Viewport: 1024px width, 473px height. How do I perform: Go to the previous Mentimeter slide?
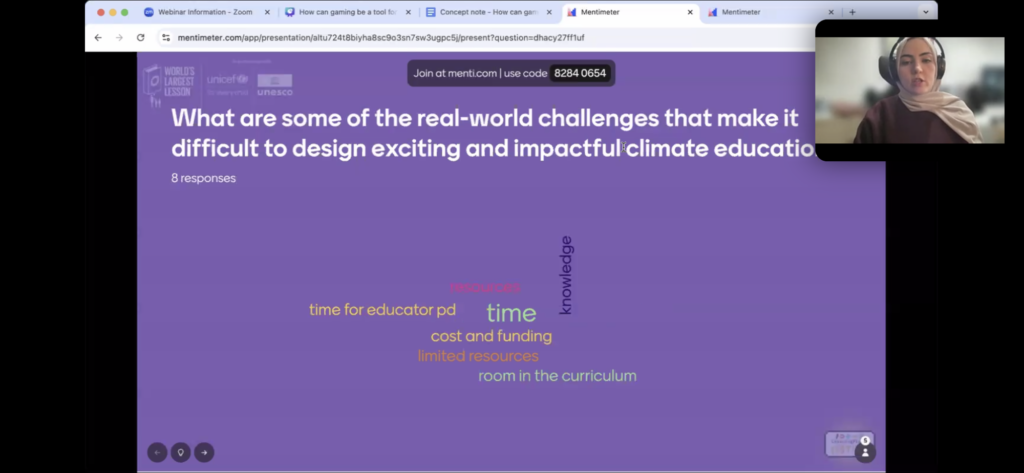pyautogui.click(x=157, y=452)
